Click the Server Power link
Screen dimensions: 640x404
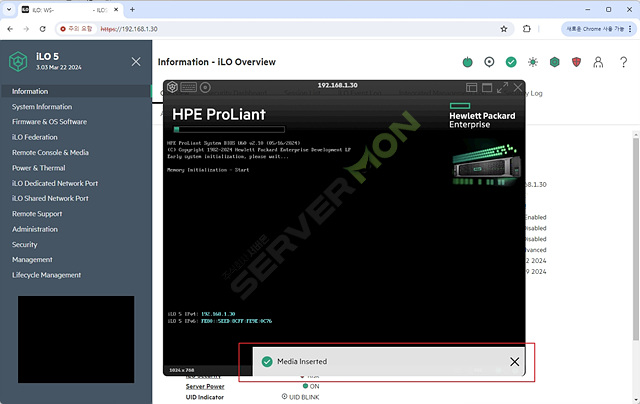click(x=205, y=386)
